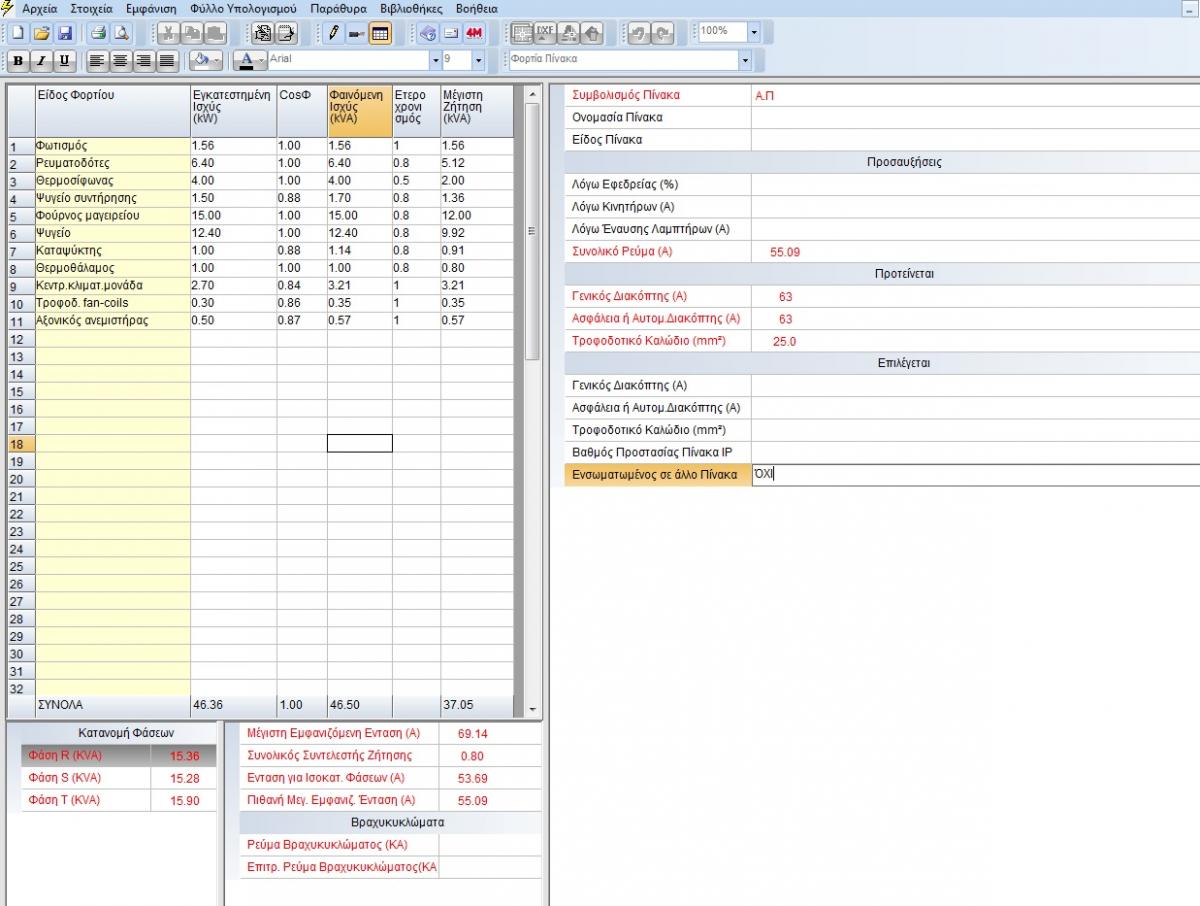Click the Γενικός Διακόπτης value 63 under Προτείνεται

785,296
